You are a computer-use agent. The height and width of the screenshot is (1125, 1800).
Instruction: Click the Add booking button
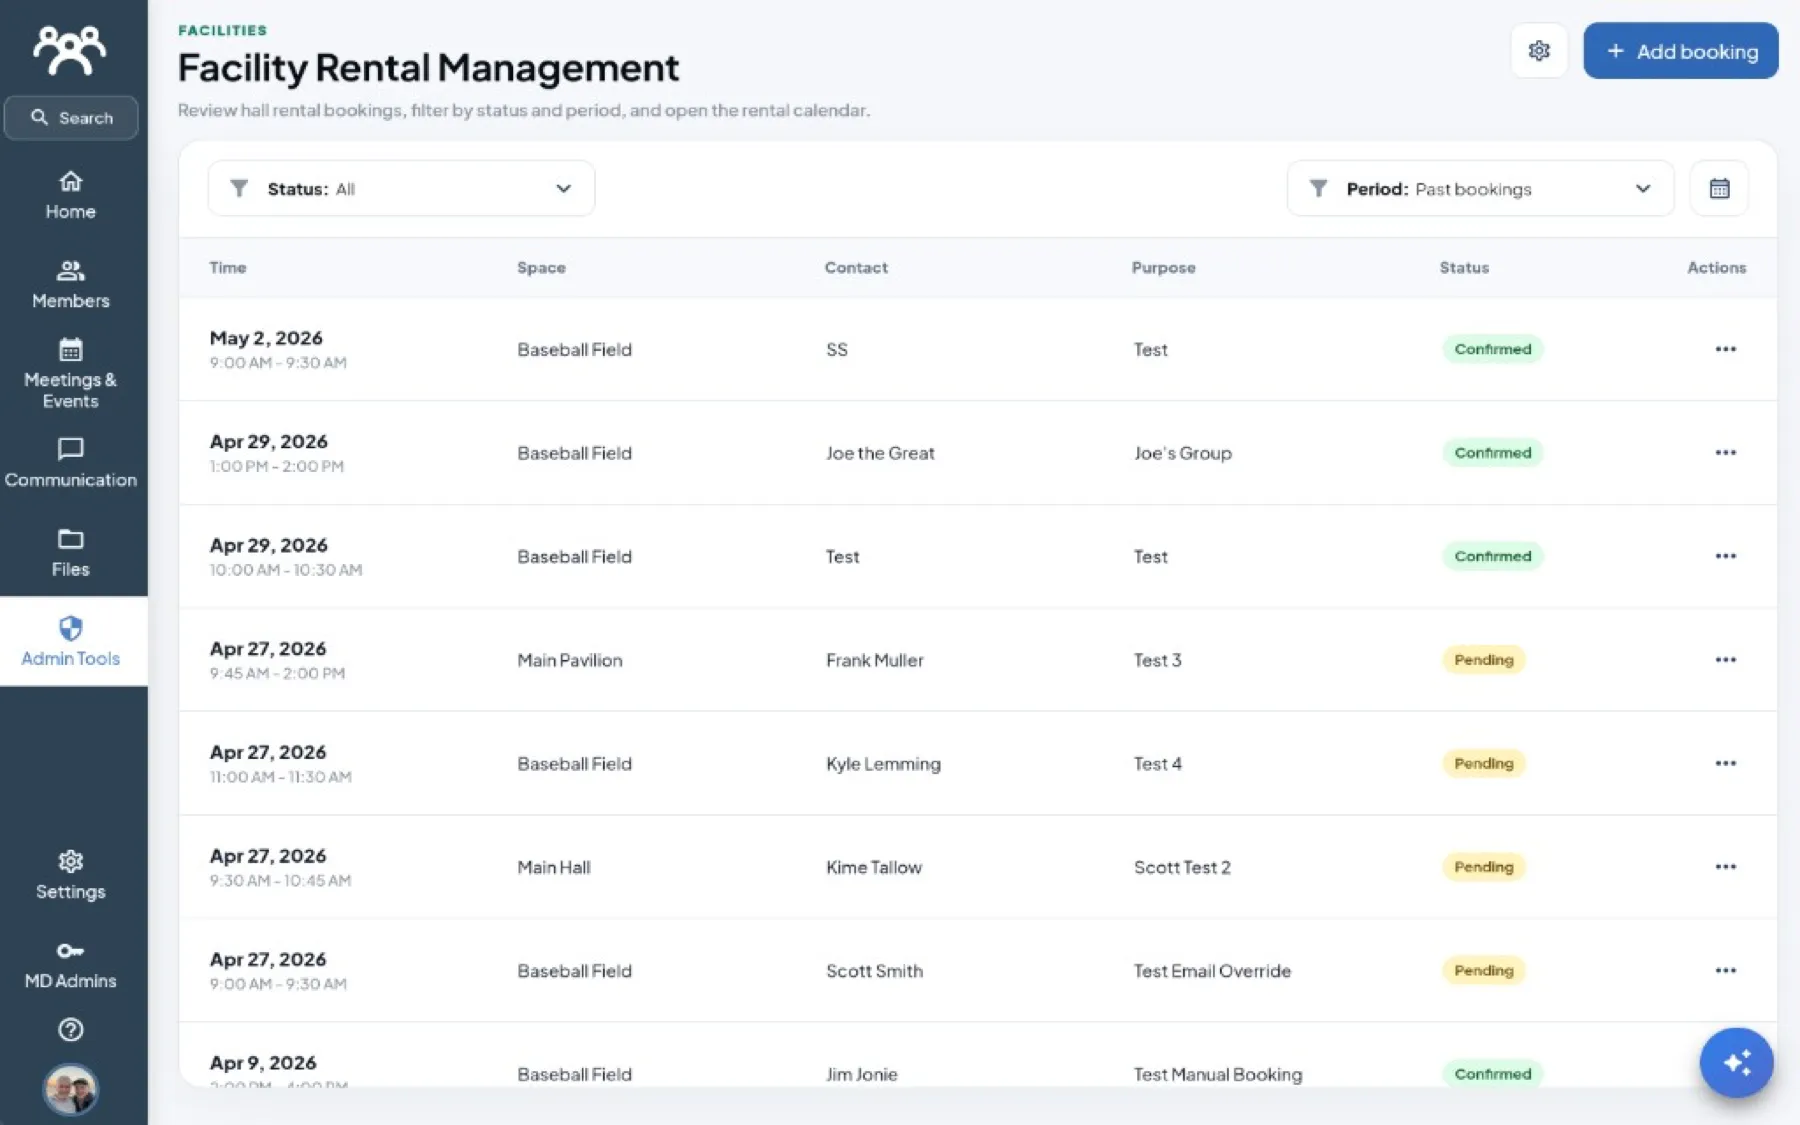[x=1680, y=51]
